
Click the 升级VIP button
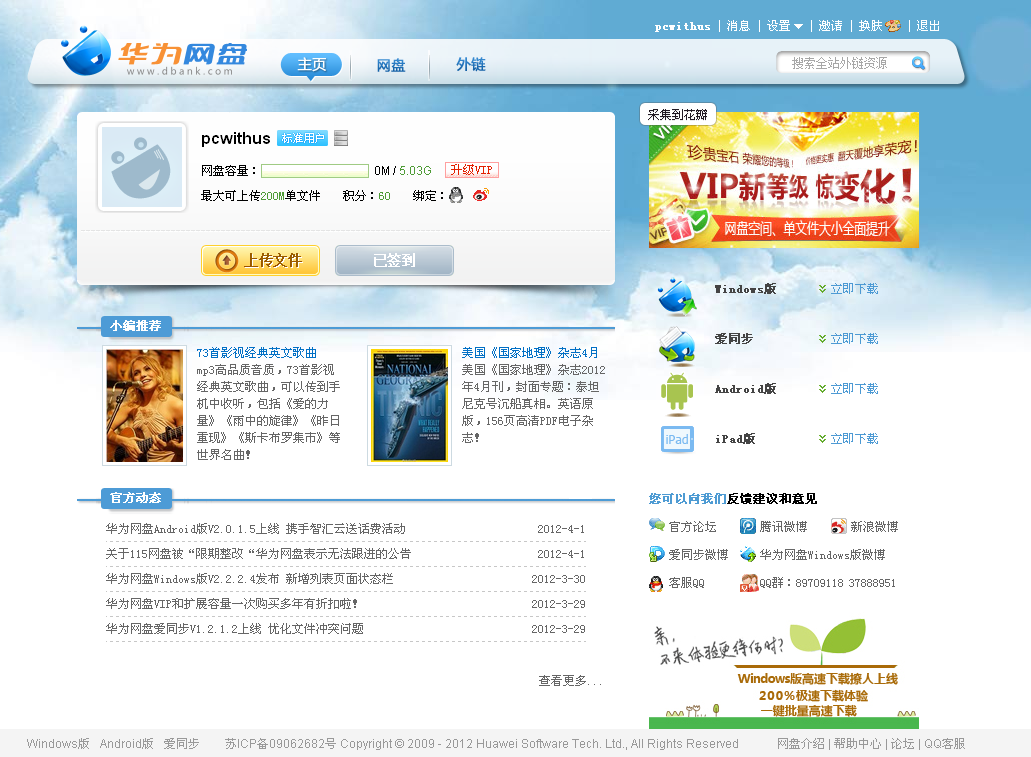coord(471,170)
